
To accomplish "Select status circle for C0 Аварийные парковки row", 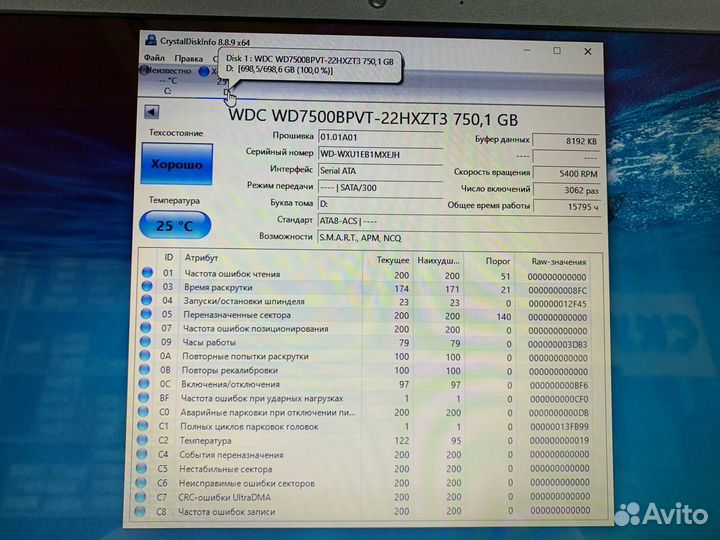I will click(x=143, y=412).
